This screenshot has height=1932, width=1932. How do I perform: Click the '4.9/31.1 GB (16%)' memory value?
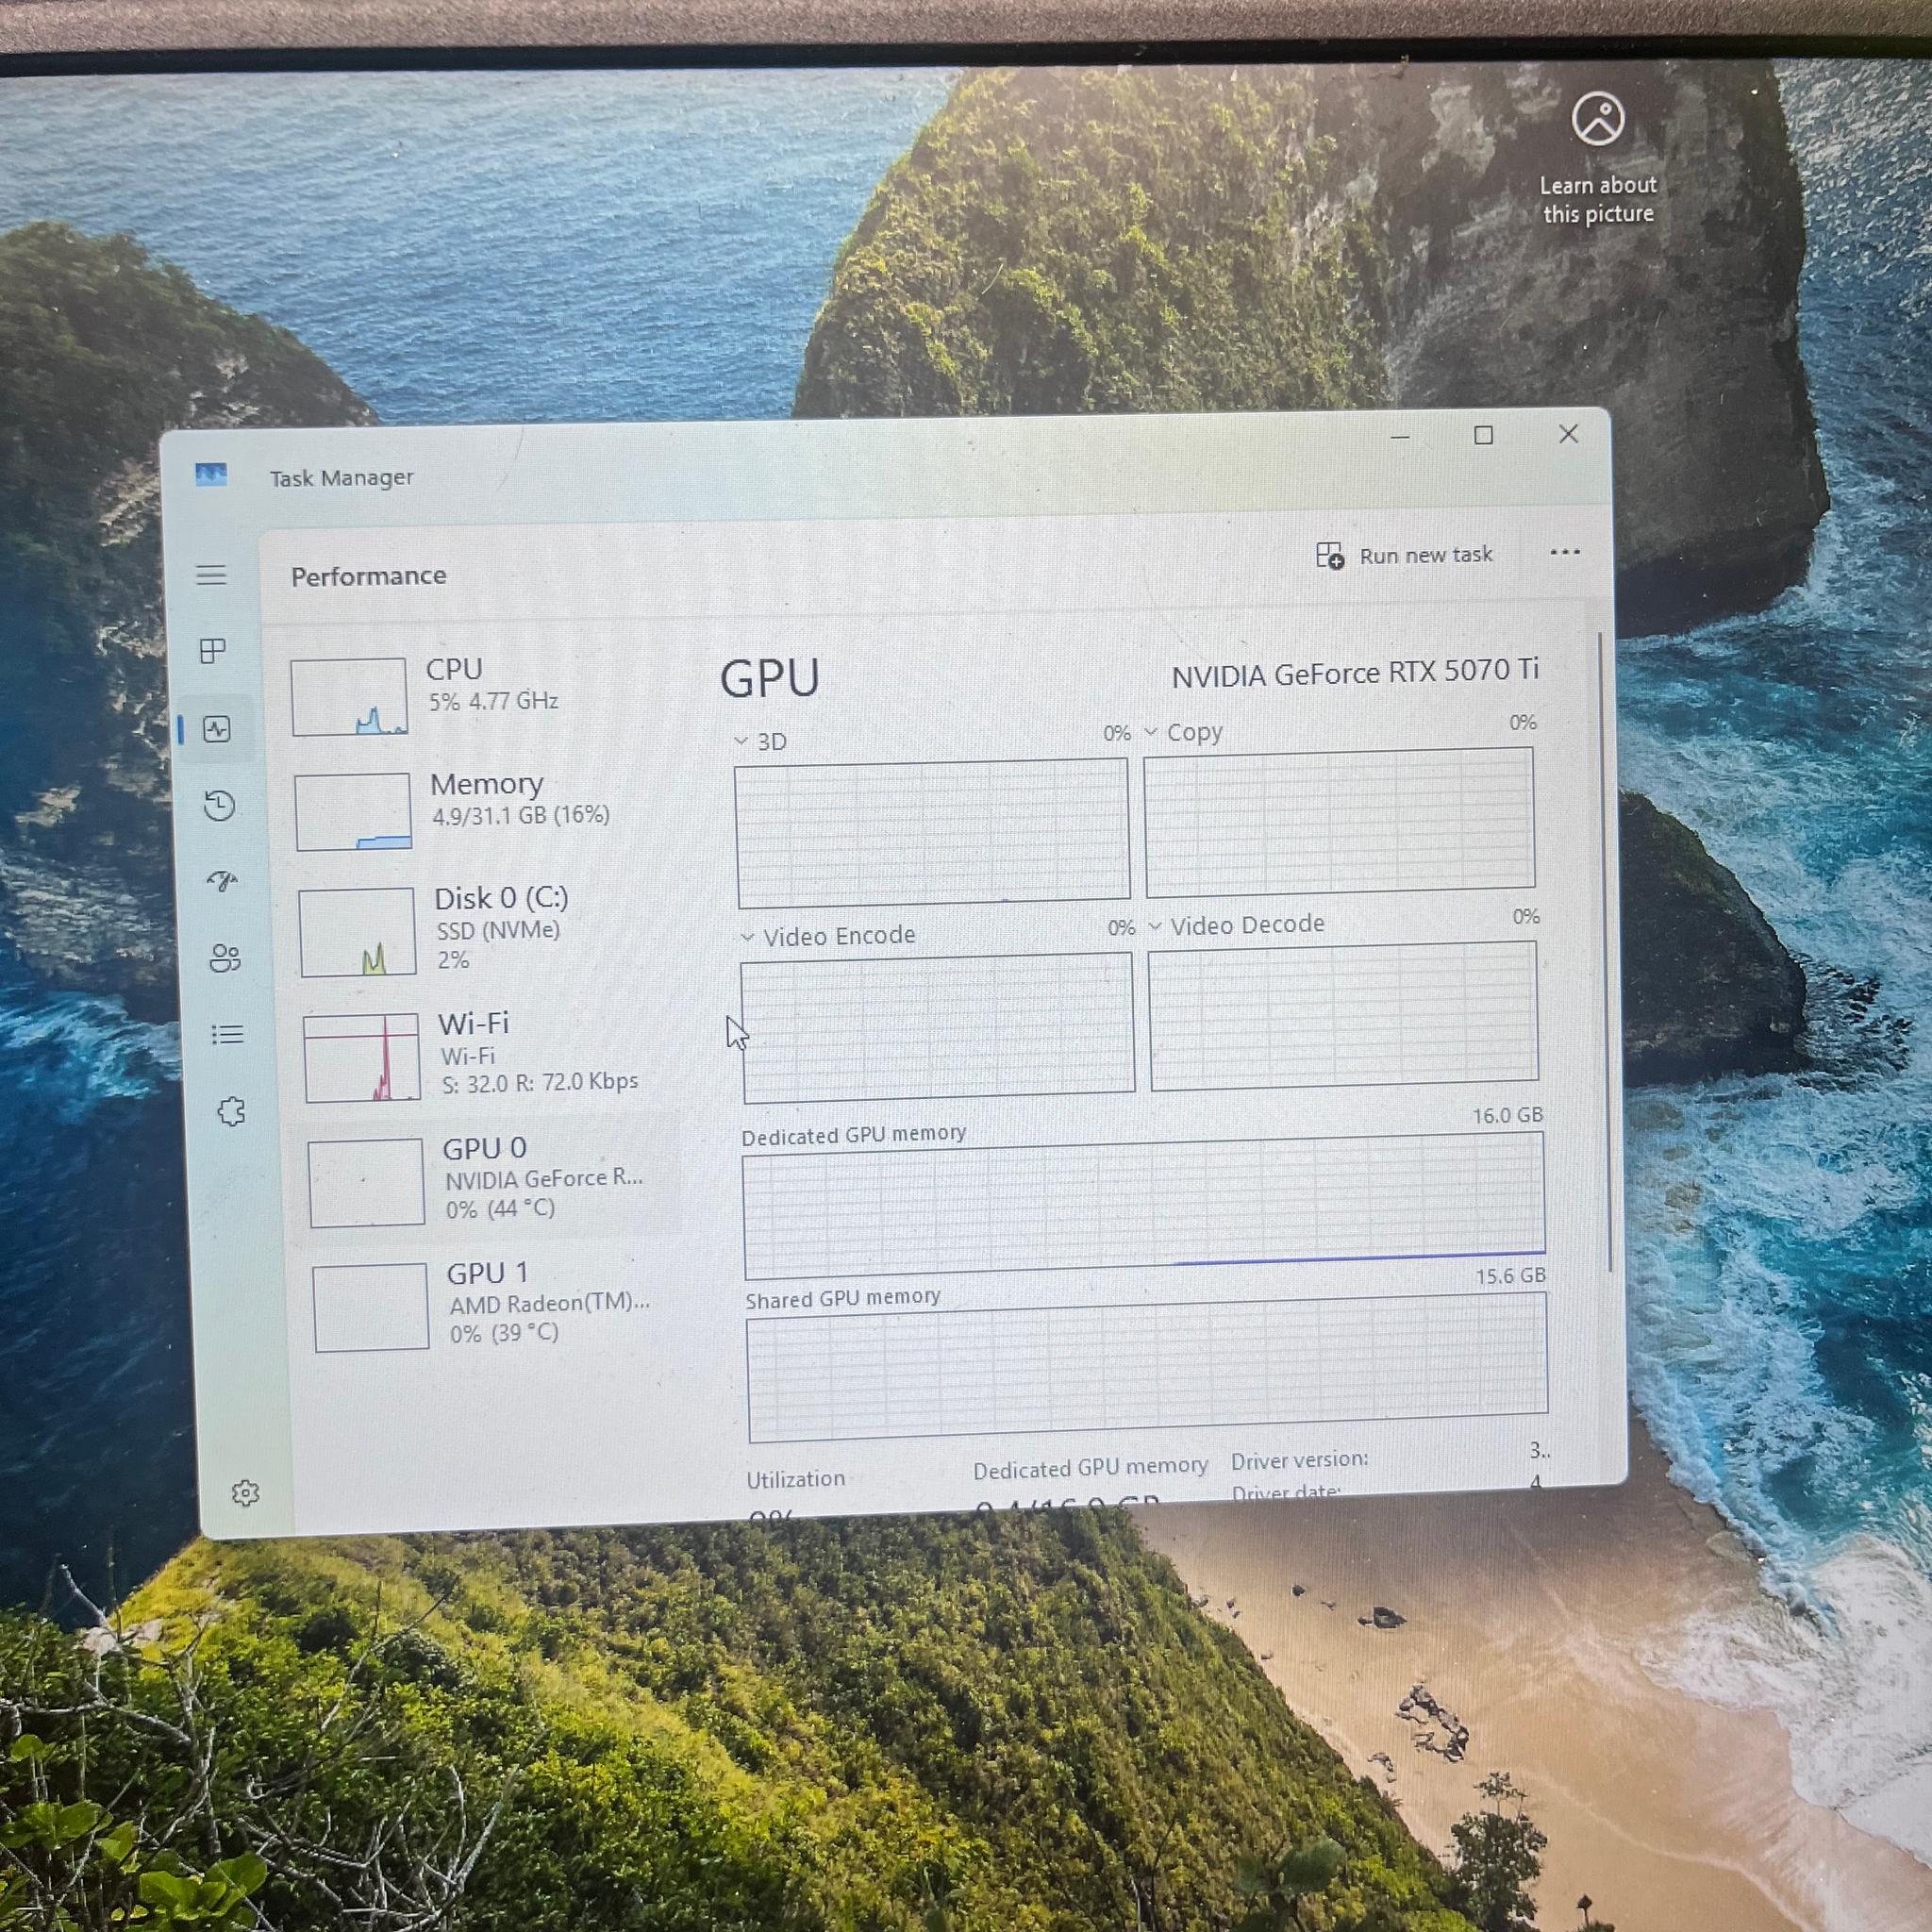coord(521,815)
